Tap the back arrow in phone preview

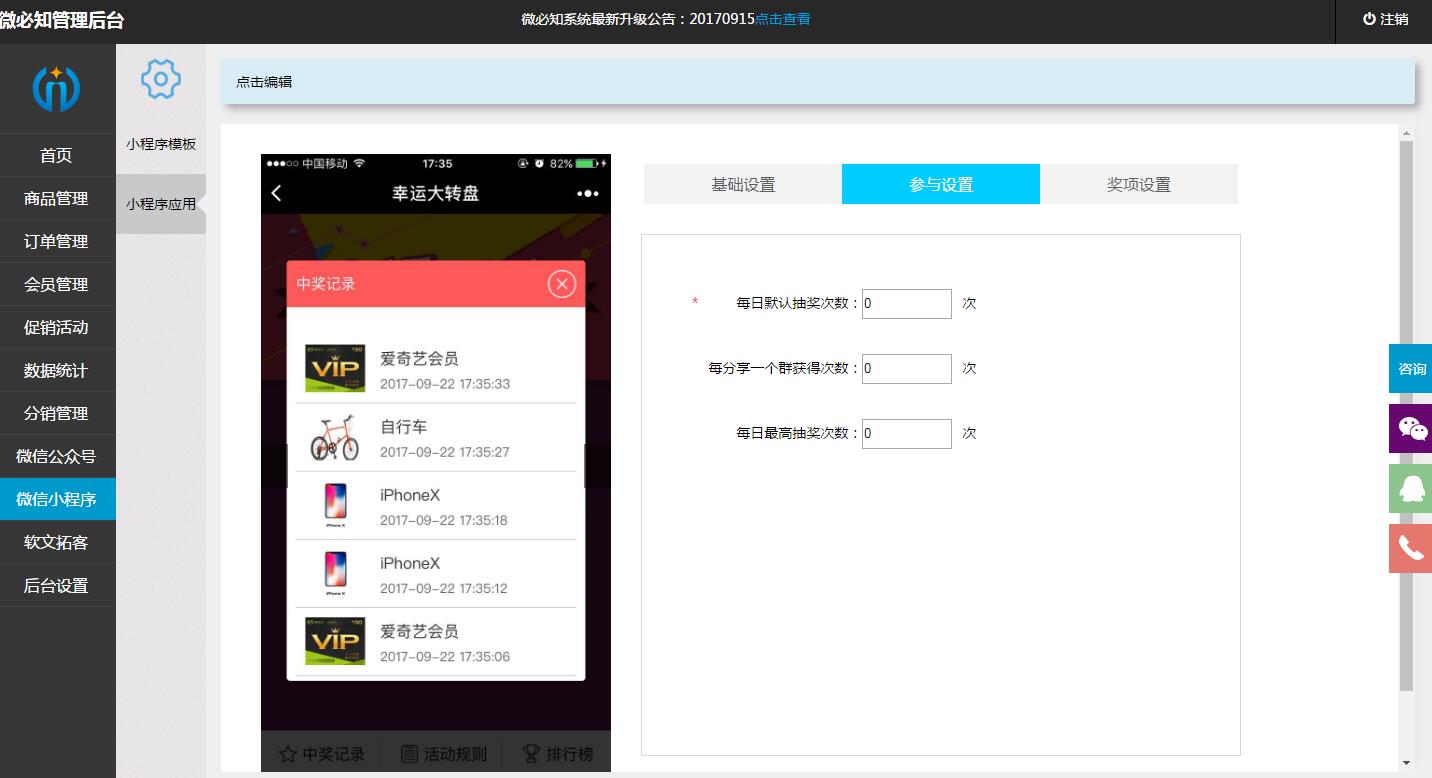(277, 194)
